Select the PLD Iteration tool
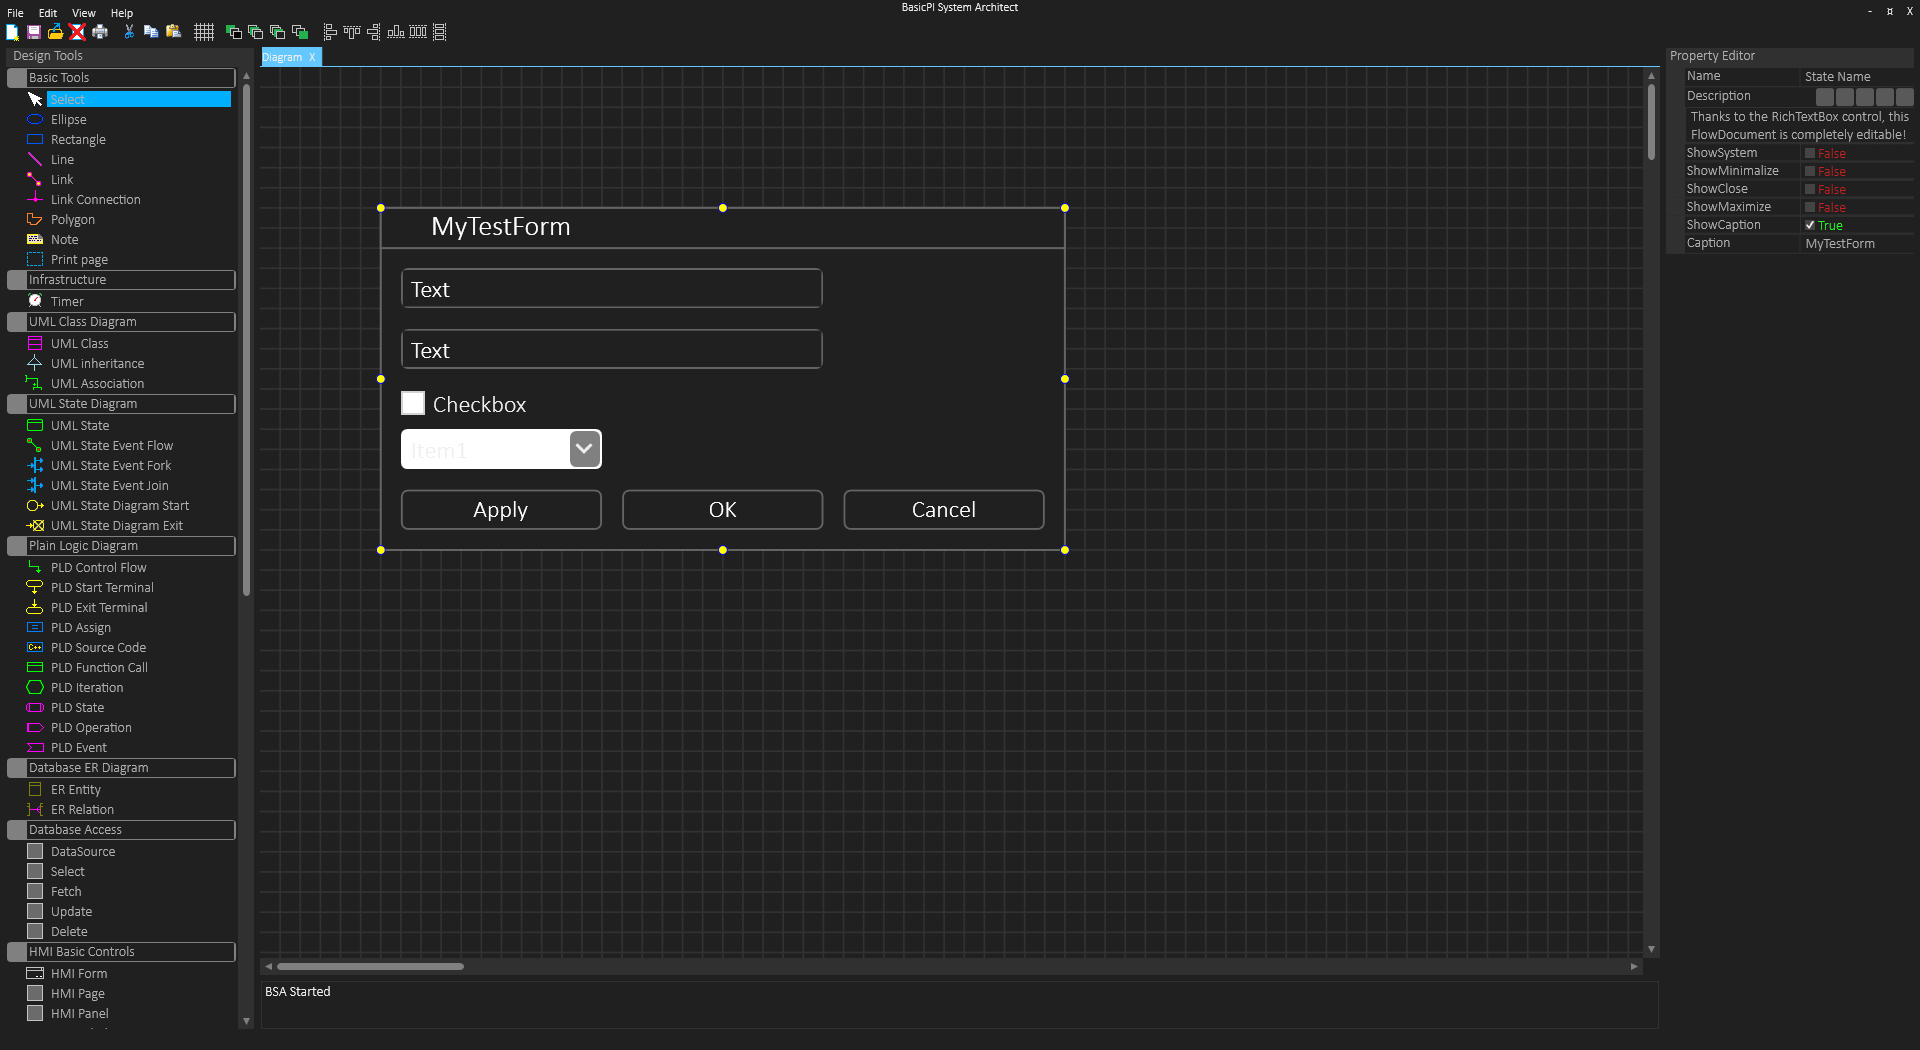The width and height of the screenshot is (1920, 1050). 87,687
